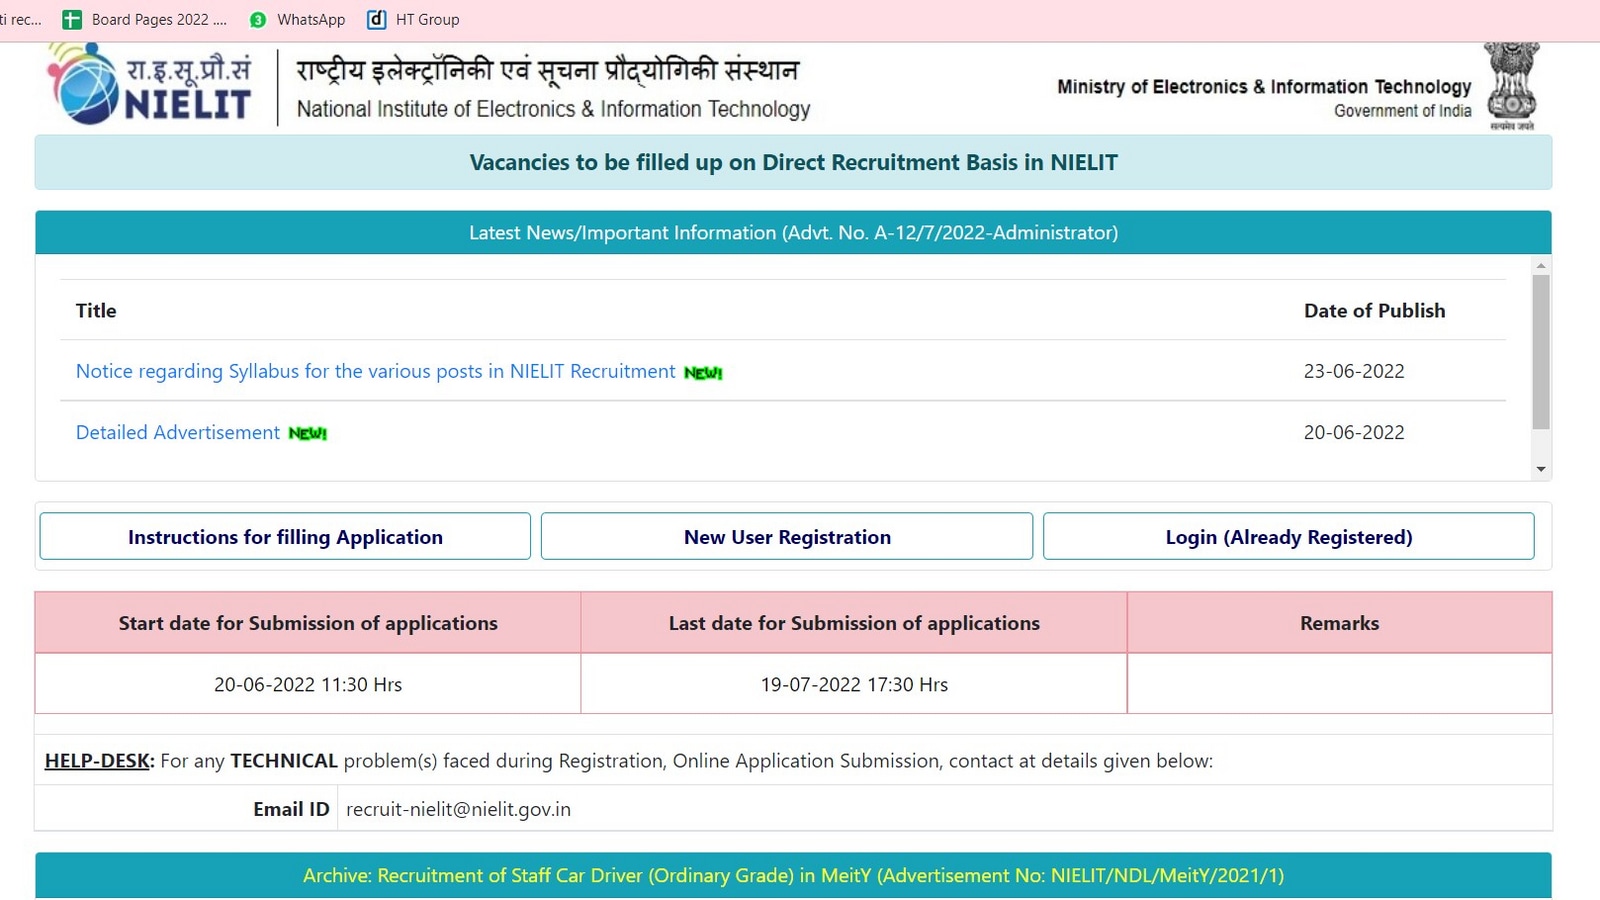Viewport: 1600px width, 900px height.
Task: Click the Title column header
Action: (x=96, y=310)
